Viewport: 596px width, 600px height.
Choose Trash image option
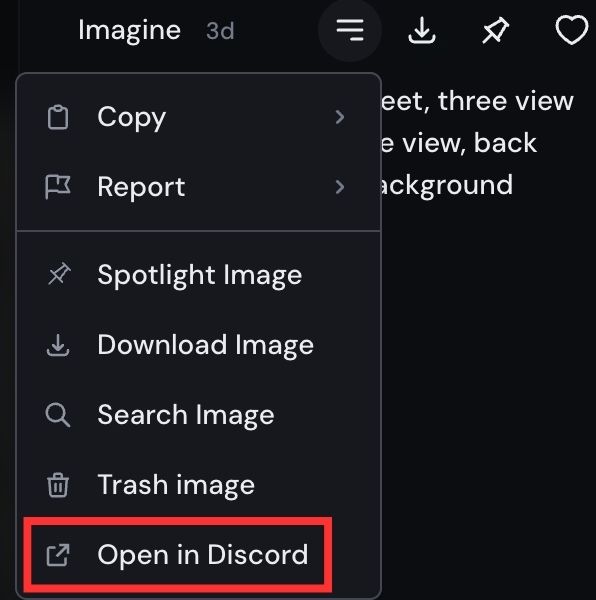point(199,485)
